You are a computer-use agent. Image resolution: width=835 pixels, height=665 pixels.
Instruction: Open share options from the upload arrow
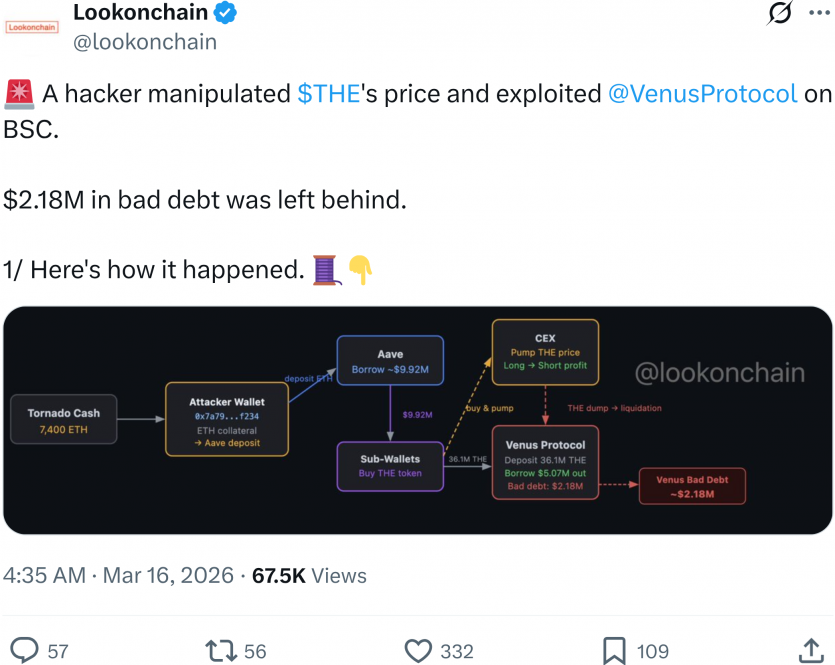click(x=812, y=651)
